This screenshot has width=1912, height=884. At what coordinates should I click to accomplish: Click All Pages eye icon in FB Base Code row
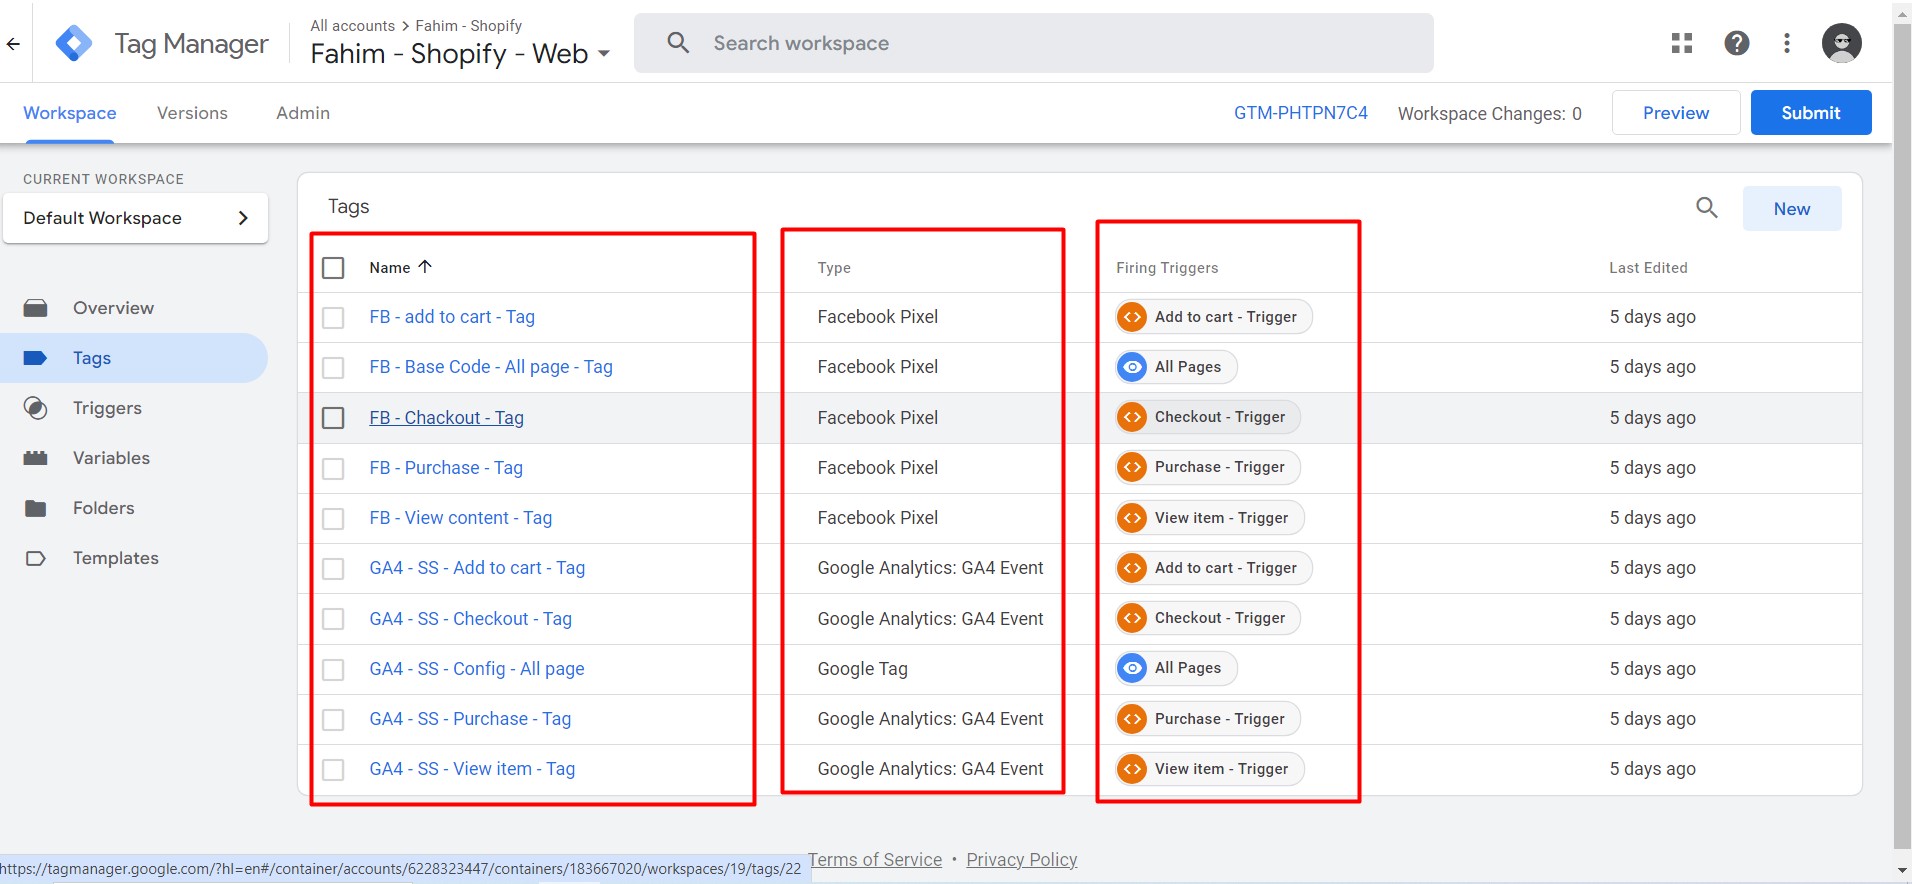[x=1132, y=367]
